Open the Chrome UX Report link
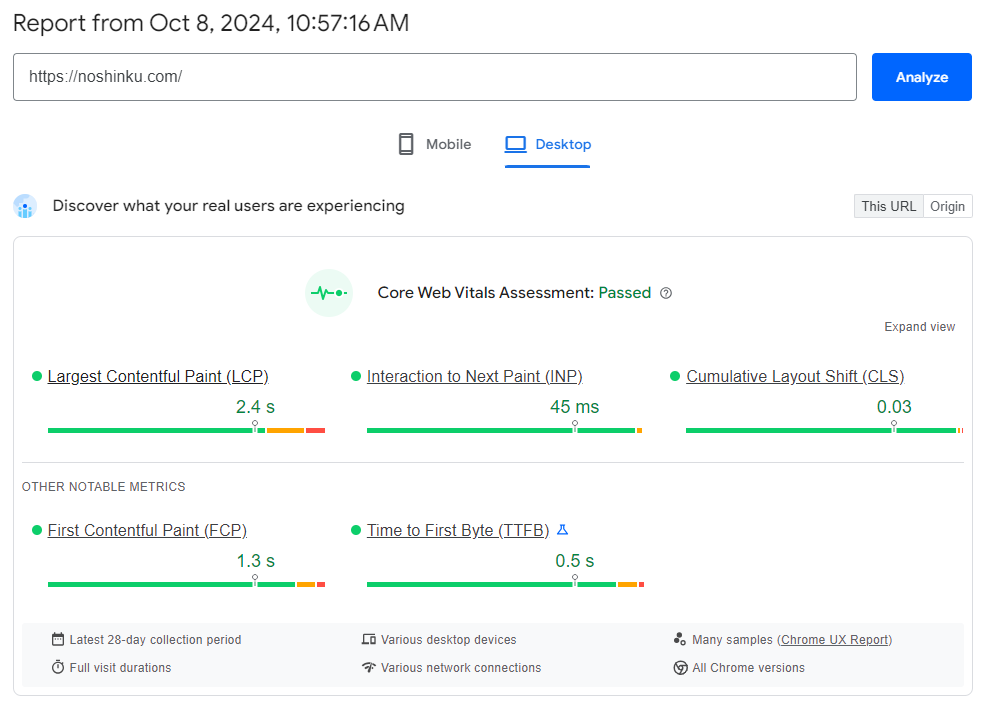Image resolution: width=996 pixels, height=707 pixels. (x=834, y=640)
